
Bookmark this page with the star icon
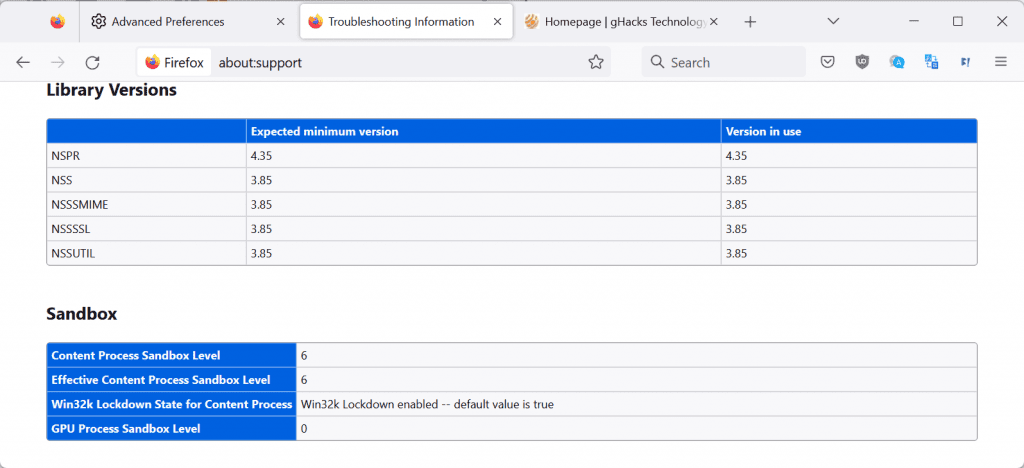pyautogui.click(x=596, y=62)
